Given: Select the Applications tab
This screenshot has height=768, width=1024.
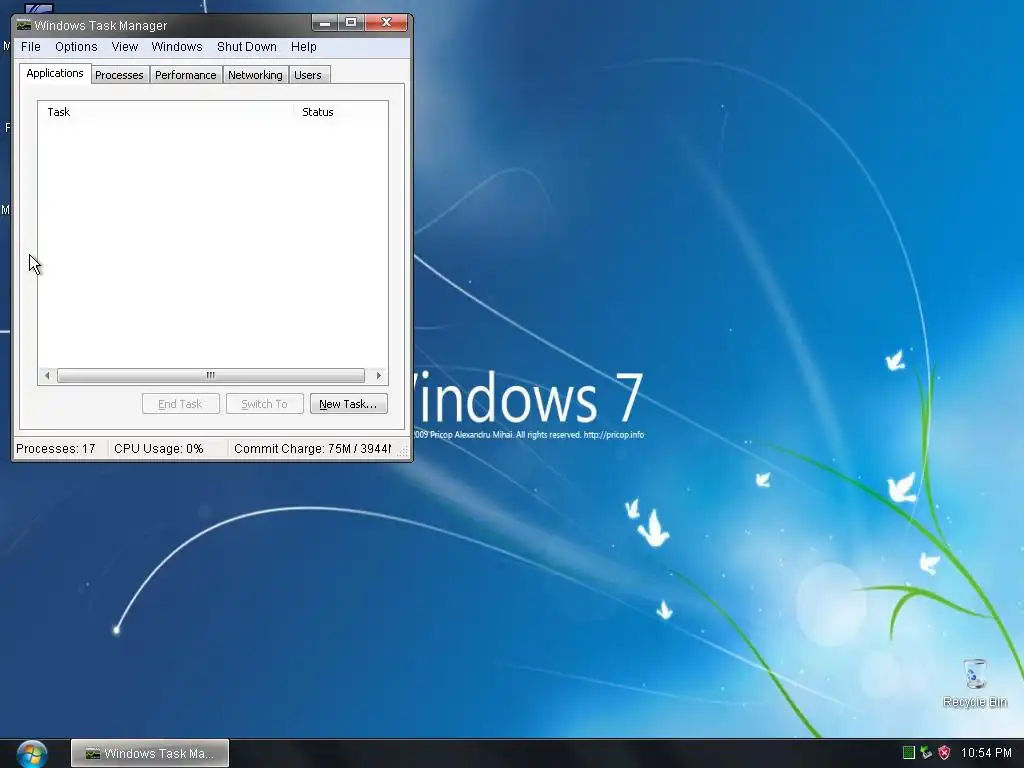Looking at the screenshot, I should pos(55,73).
